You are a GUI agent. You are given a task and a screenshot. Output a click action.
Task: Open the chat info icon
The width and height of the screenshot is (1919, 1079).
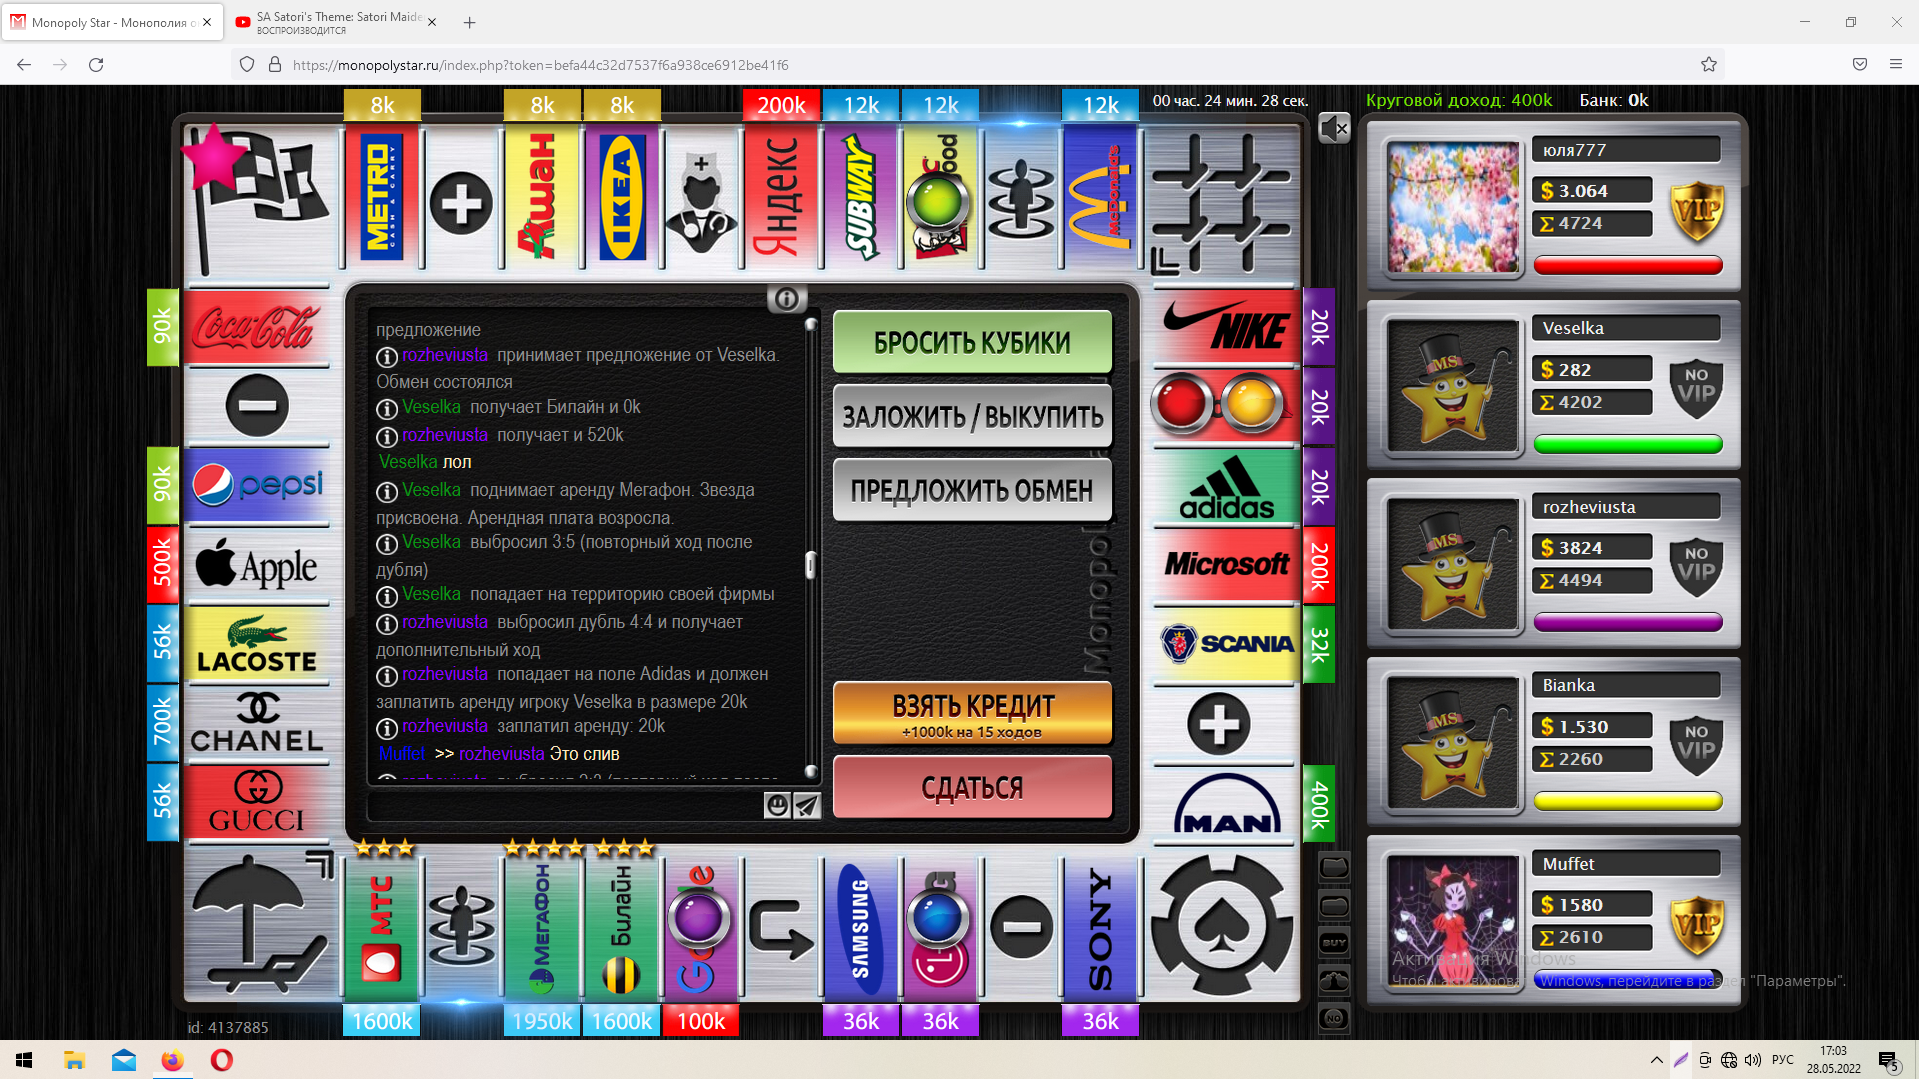click(x=787, y=299)
